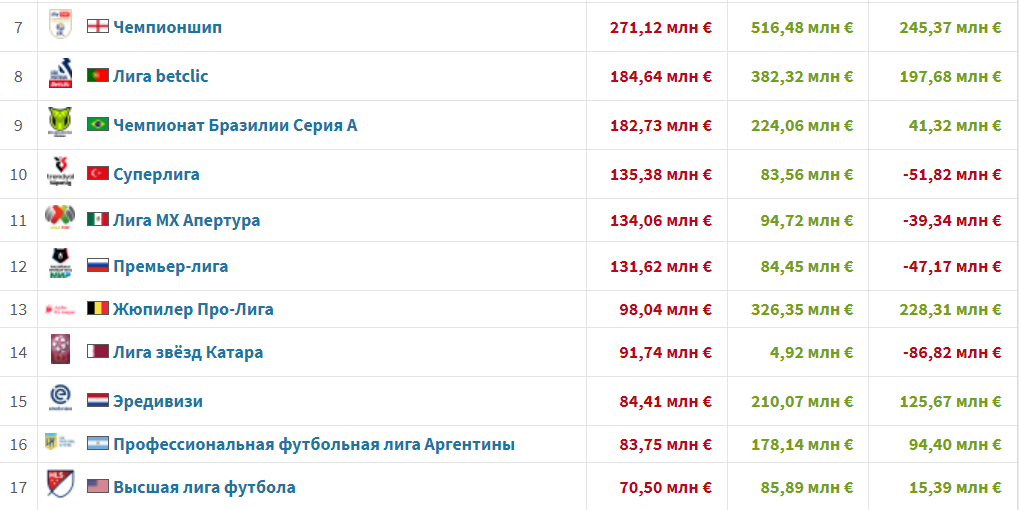Click the -86,82 млн € balance value
Image resolution: width=1019 pixels, height=510 pixels.
coord(949,352)
